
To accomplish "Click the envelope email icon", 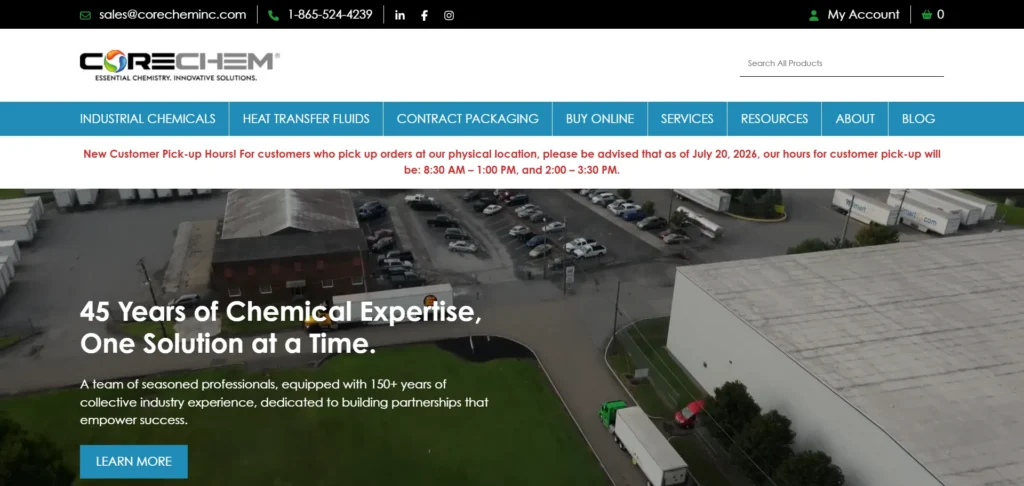I will (x=85, y=15).
